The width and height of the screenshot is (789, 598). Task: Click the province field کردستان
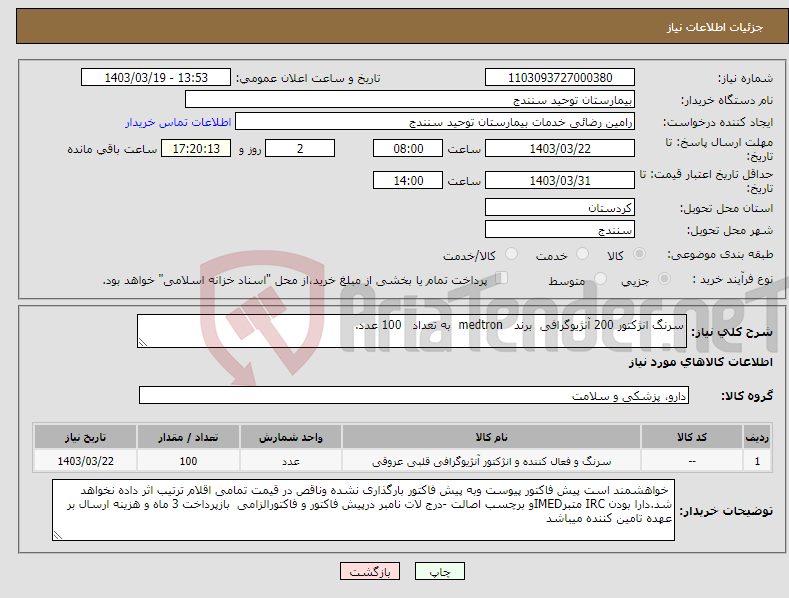(x=560, y=207)
